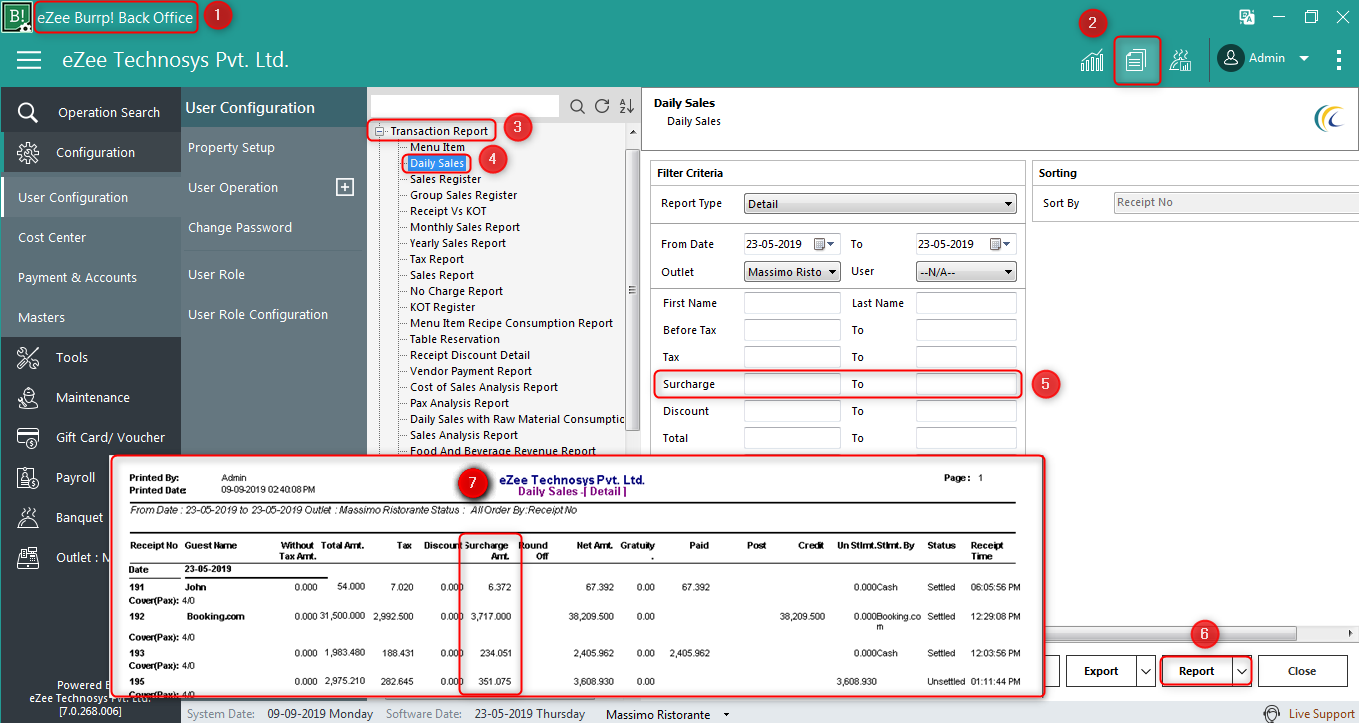Image resolution: width=1359 pixels, height=723 pixels.
Task: Open the User dropdown
Action: click(966, 272)
